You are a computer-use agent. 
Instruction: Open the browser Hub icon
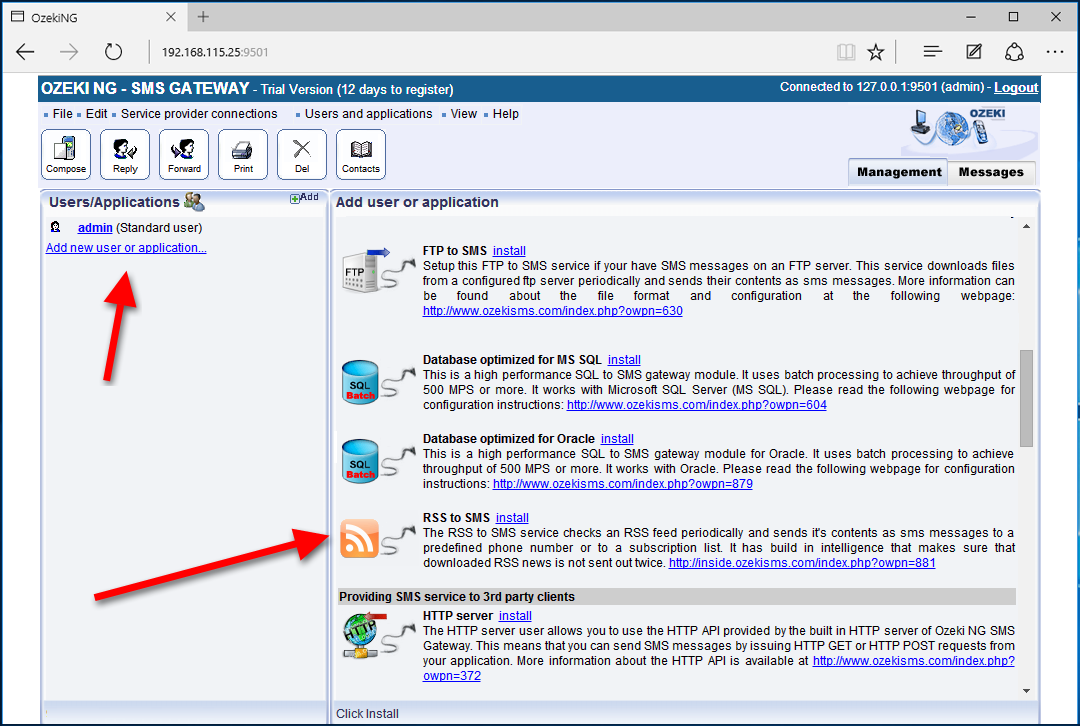coord(933,52)
